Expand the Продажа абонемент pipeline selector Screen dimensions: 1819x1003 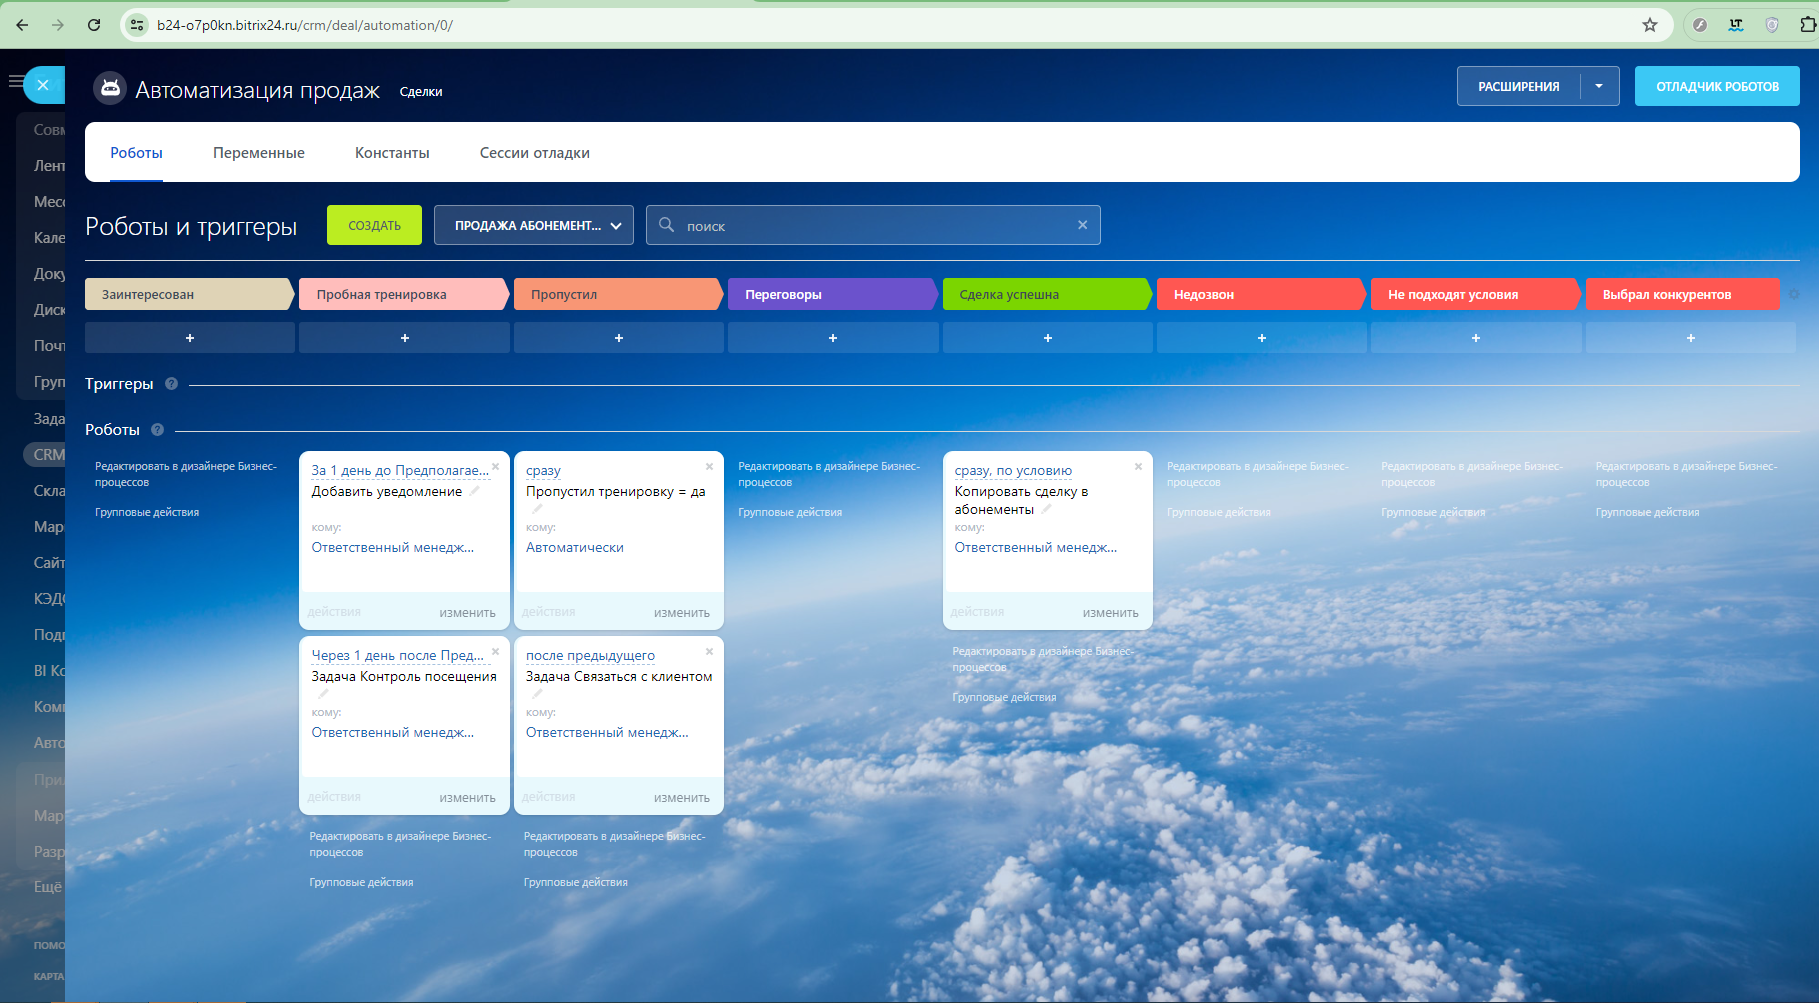(x=534, y=226)
